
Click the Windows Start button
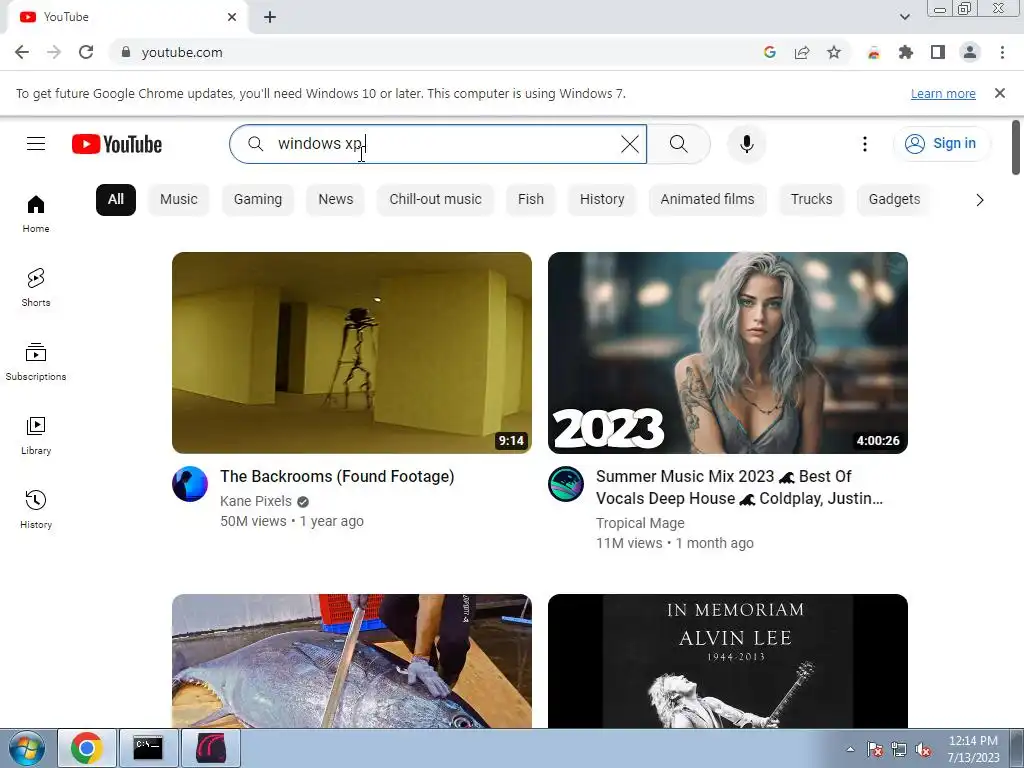[x=26, y=748]
